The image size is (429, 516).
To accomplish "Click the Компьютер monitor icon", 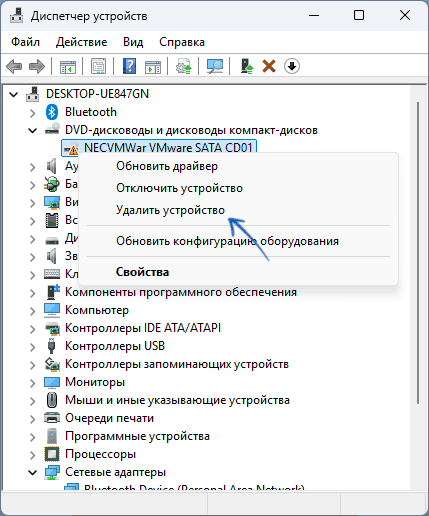I will pyautogui.click(x=52, y=310).
